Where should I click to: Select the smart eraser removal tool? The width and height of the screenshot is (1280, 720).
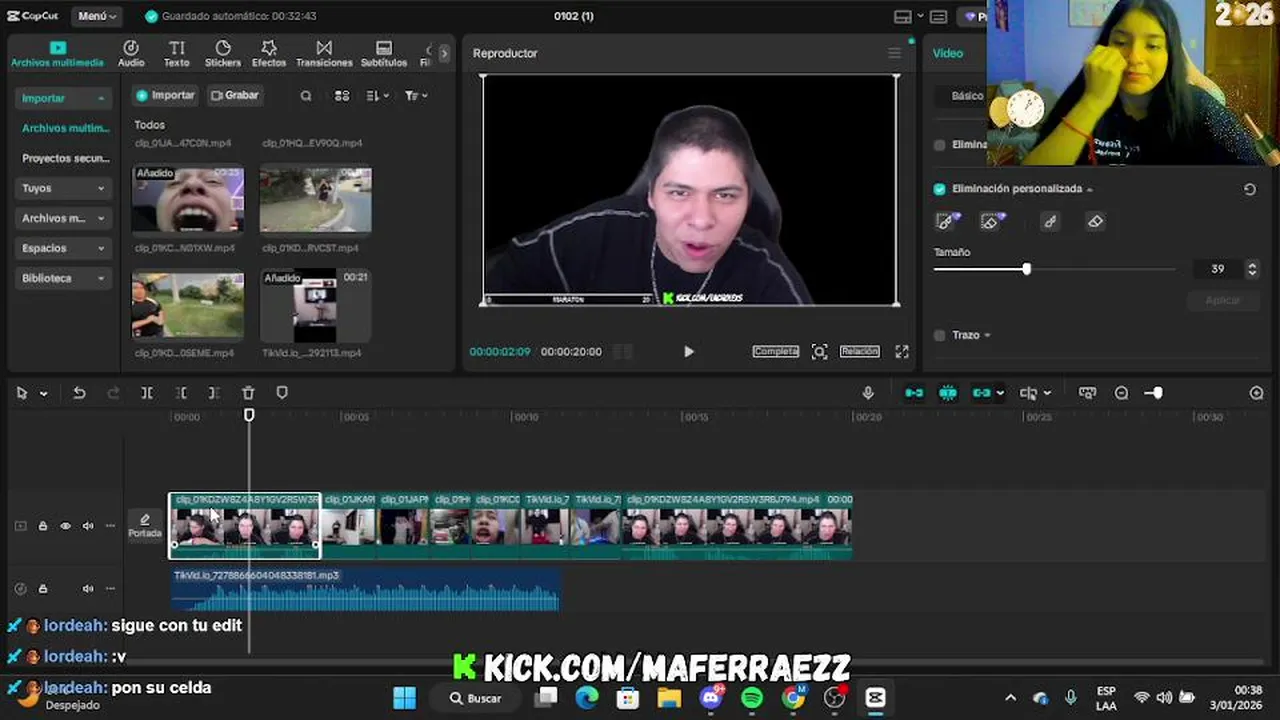click(x=992, y=221)
